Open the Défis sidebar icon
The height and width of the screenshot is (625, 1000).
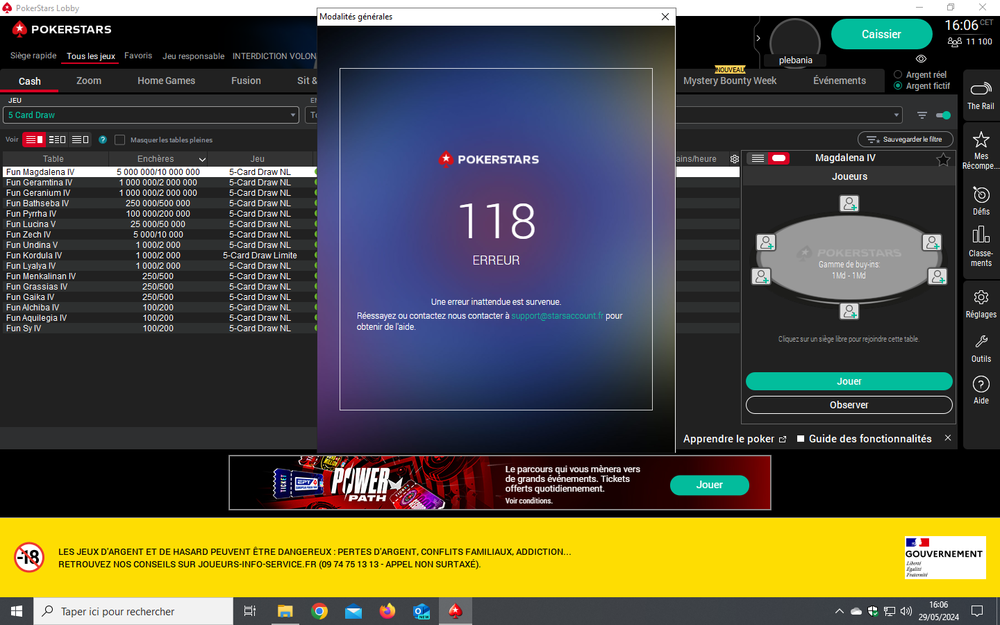pos(980,196)
